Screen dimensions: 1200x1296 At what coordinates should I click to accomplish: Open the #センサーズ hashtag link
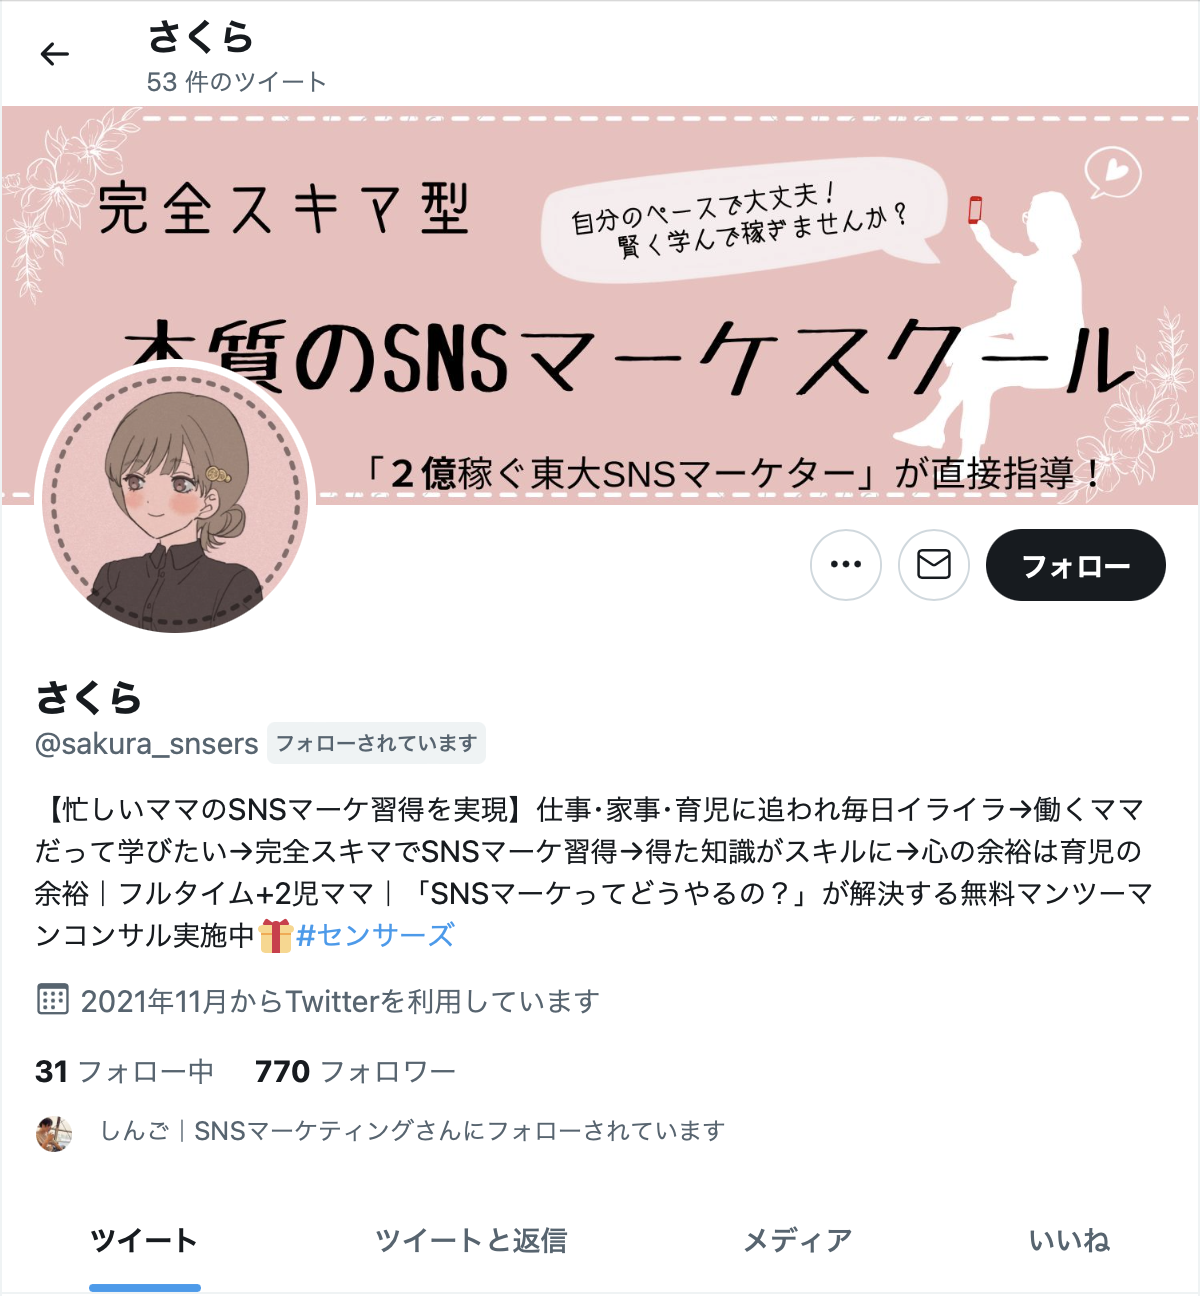pos(375,936)
